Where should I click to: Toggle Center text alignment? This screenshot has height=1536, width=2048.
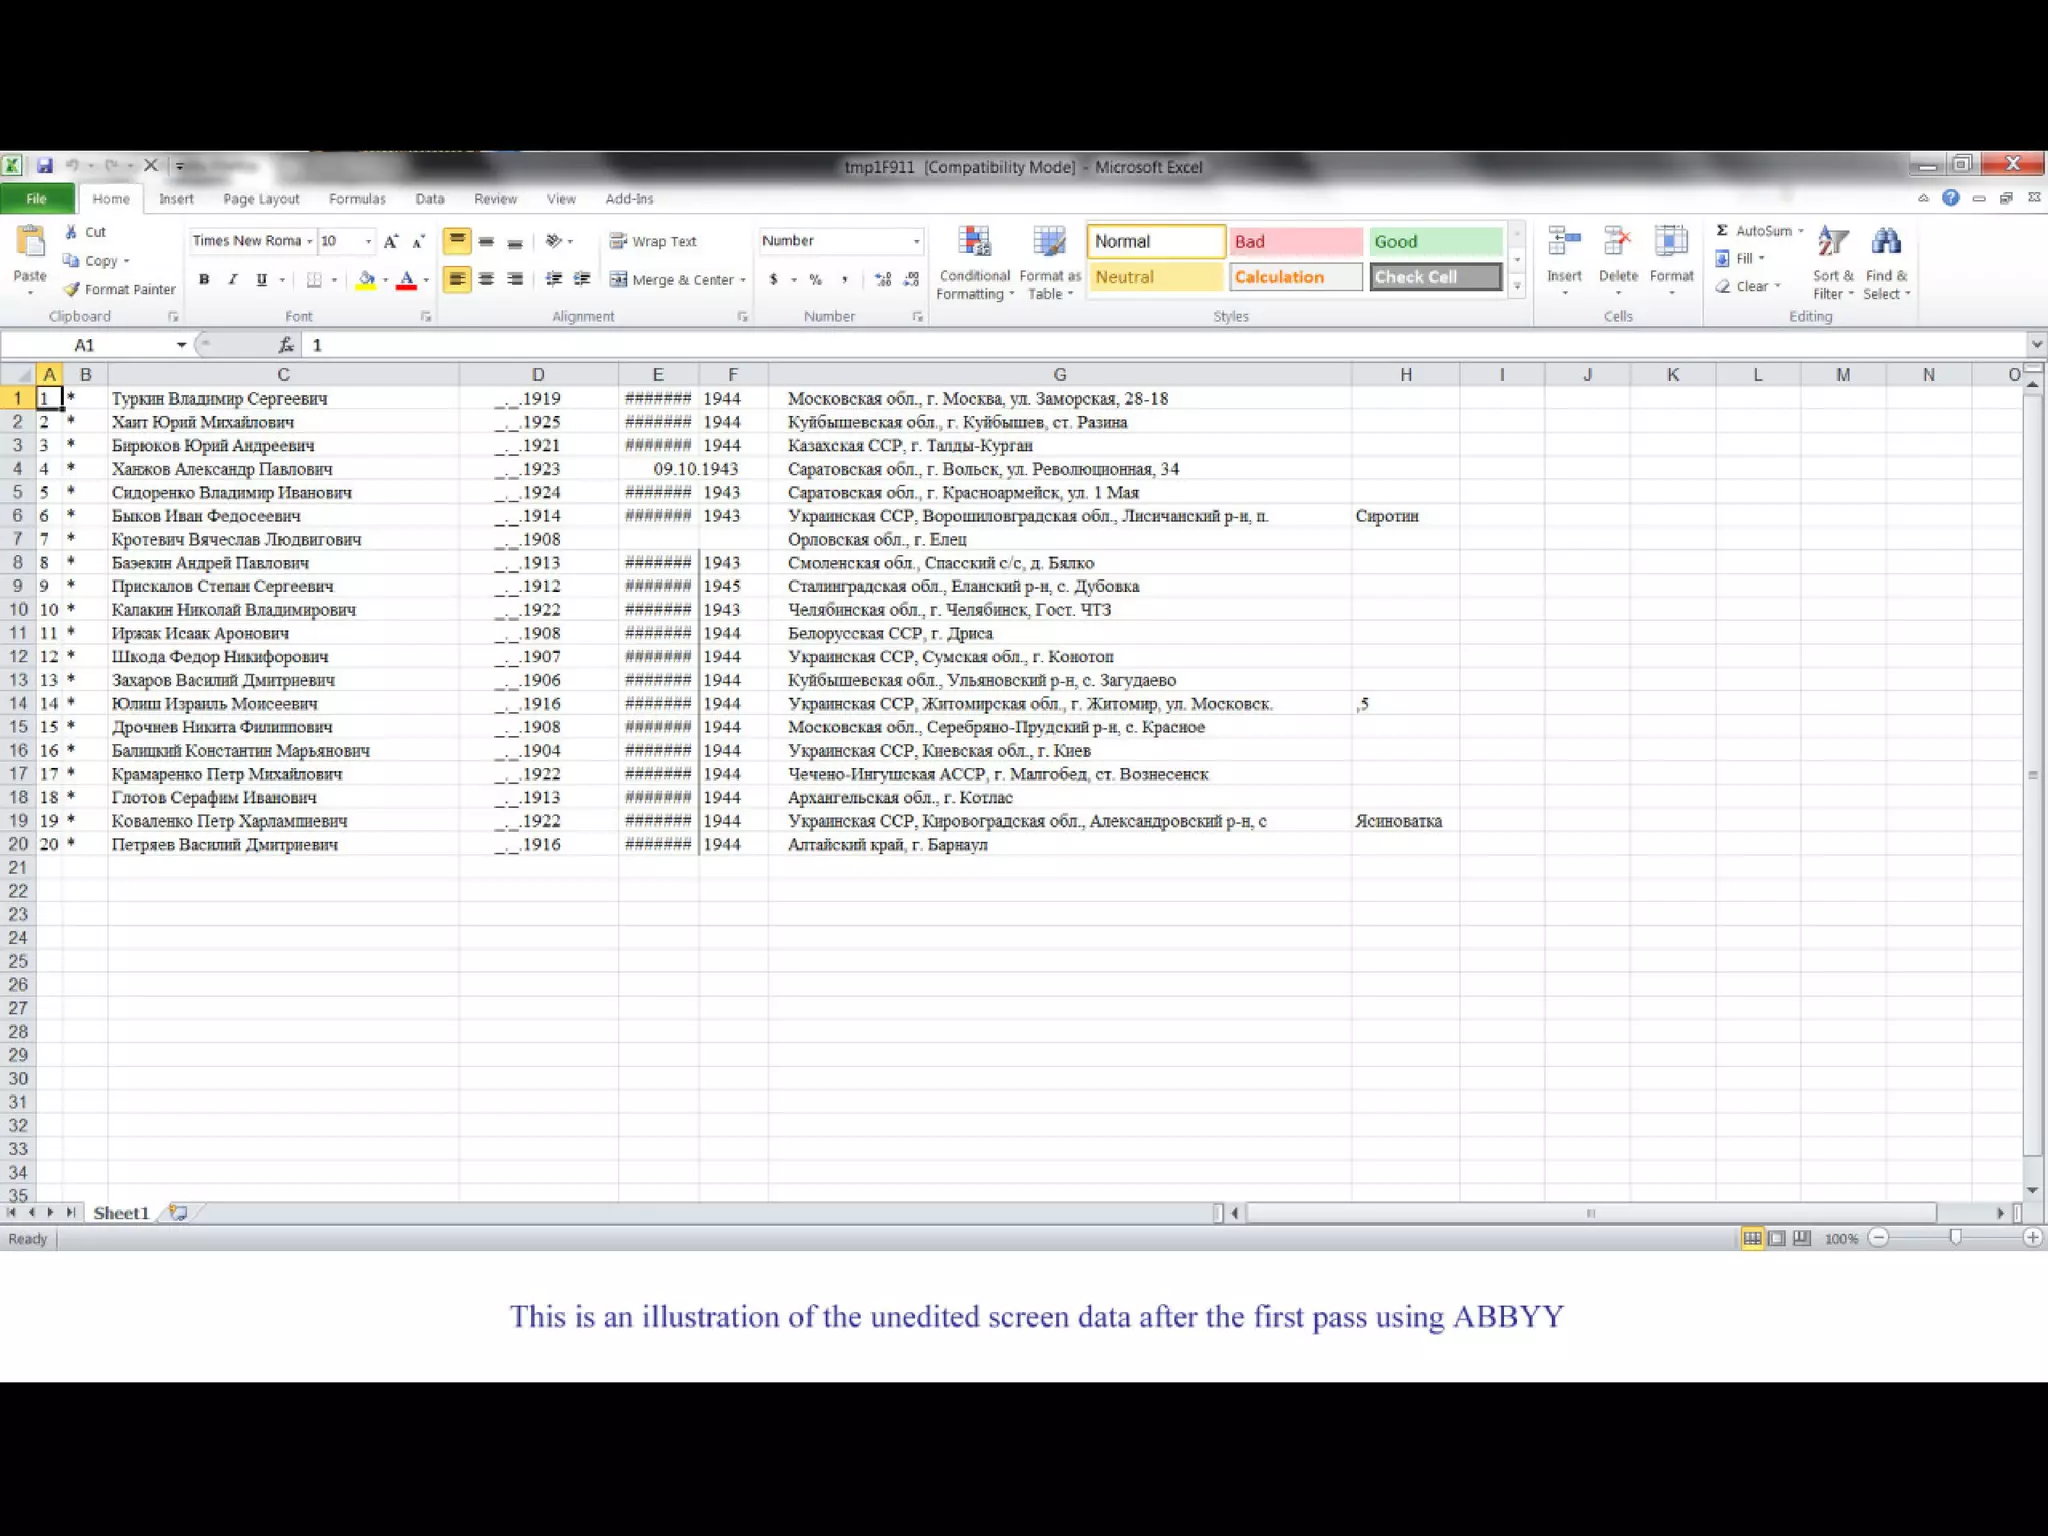pyautogui.click(x=486, y=280)
